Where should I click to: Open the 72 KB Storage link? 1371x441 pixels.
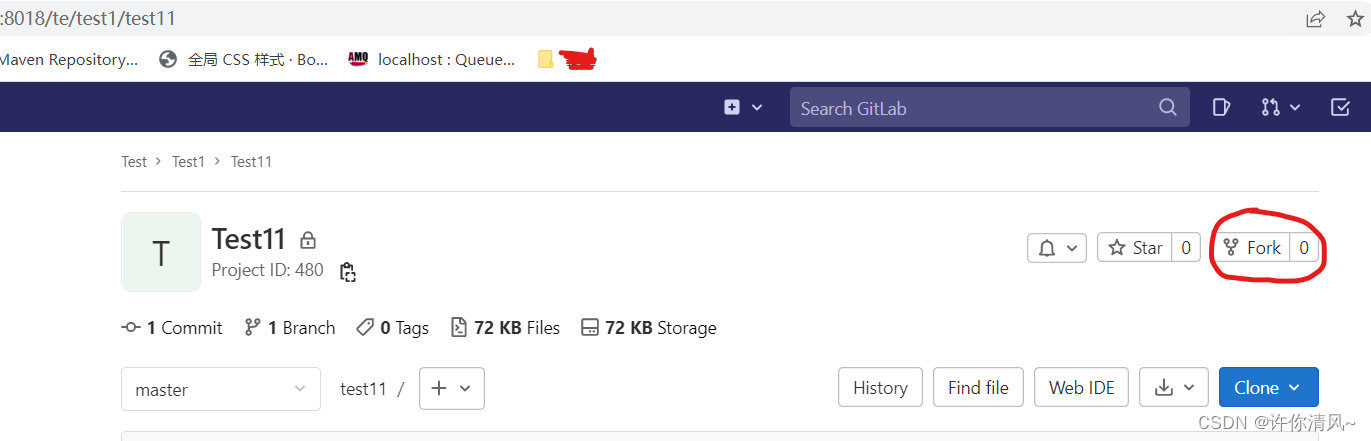[x=648, y=327]
